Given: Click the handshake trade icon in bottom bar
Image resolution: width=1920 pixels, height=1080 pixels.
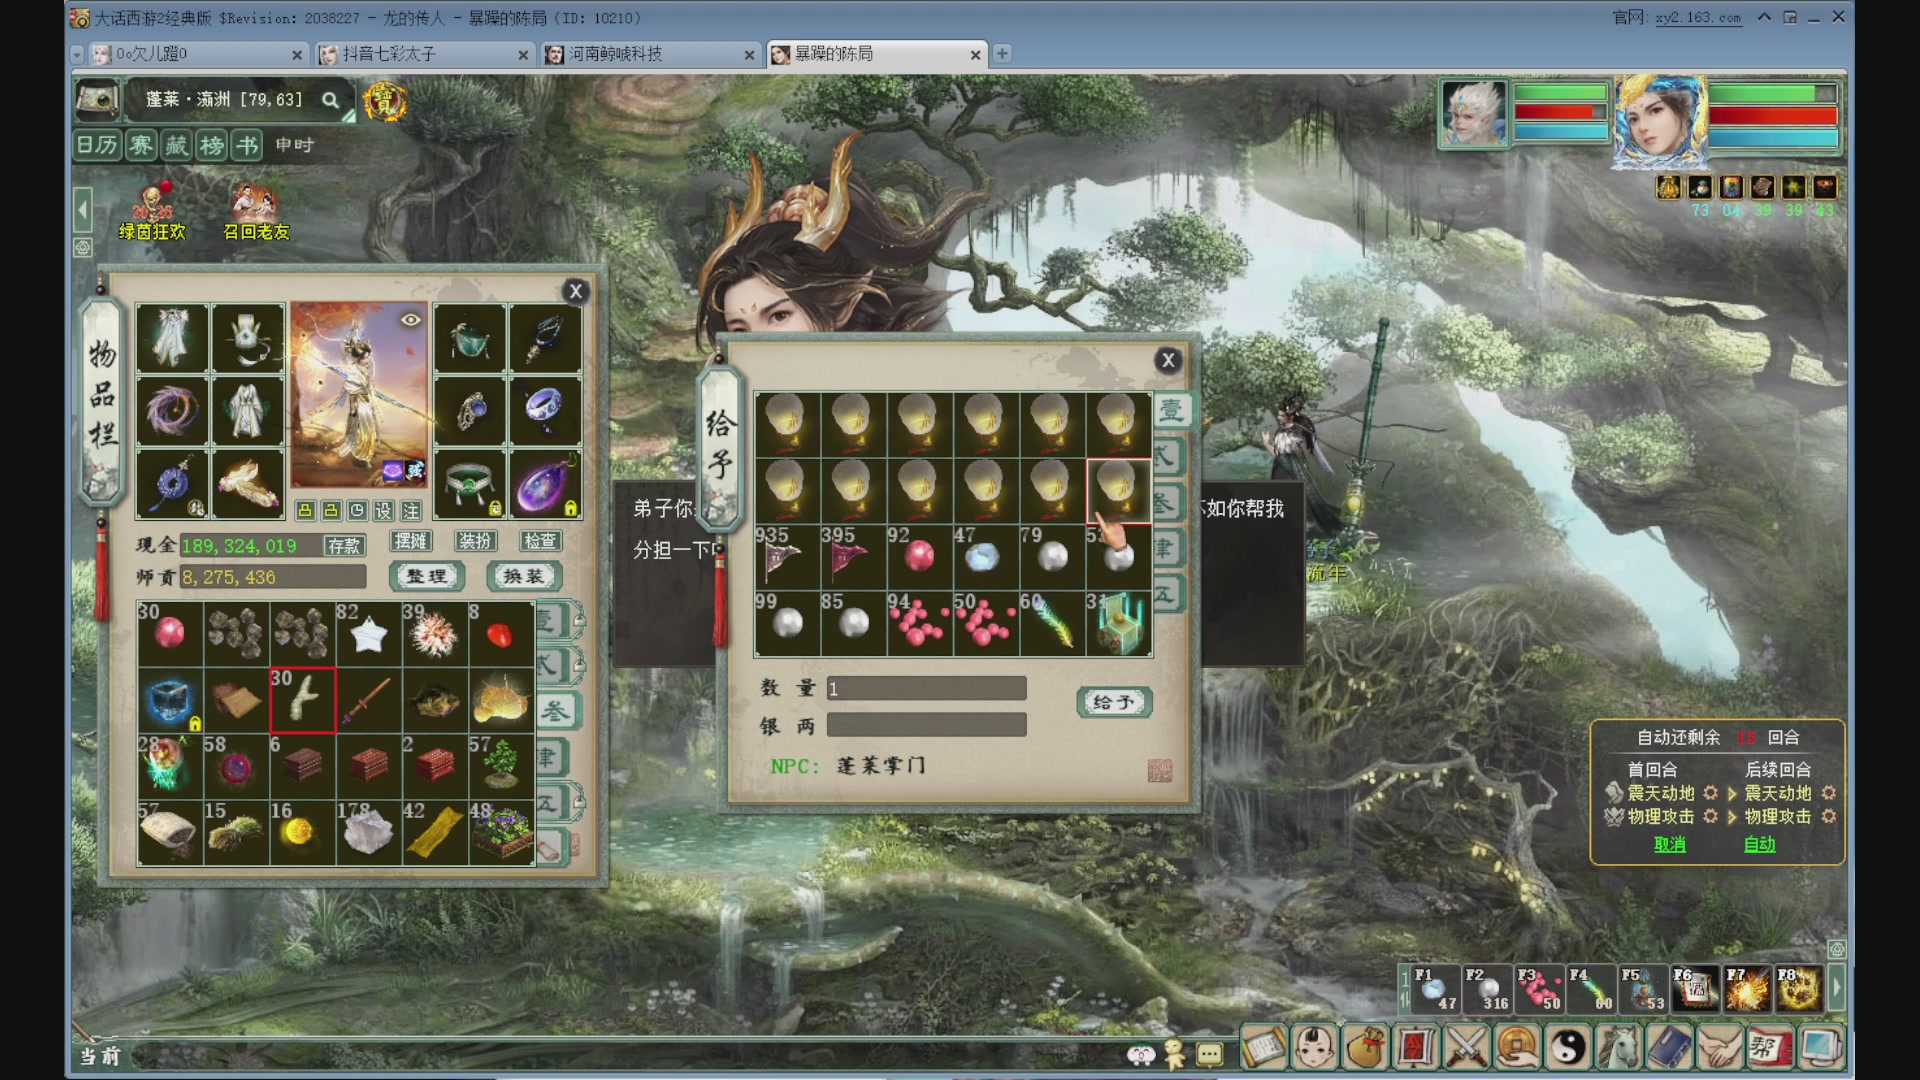Looking at the screenshot, I should (x=1719, y=1048).
